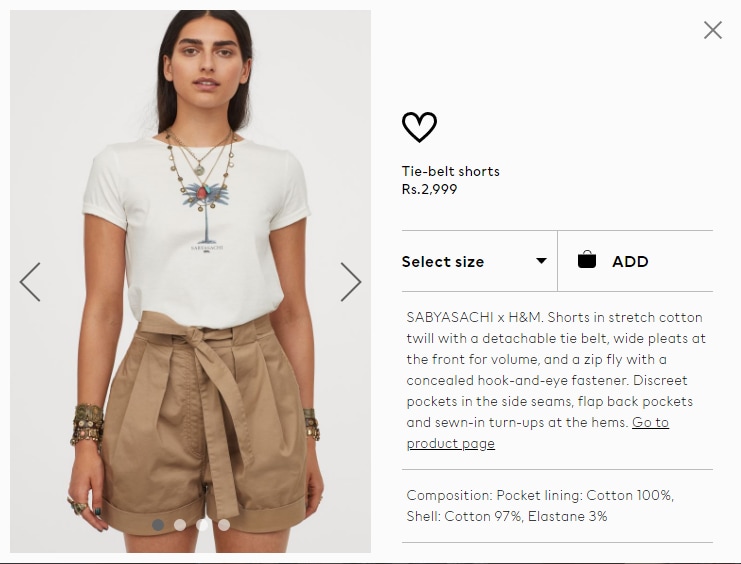The height and width of the screenshot is (564, 741).
Task: Click the model photo of tie-belt shorts
Action: pyautogui.click(x=190, y=281)
